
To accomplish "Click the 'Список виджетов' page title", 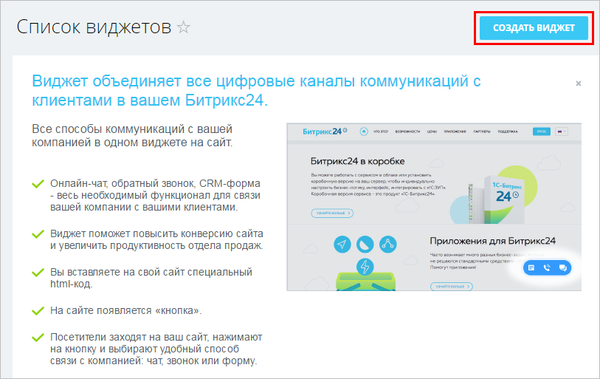I will click(94, 27).
